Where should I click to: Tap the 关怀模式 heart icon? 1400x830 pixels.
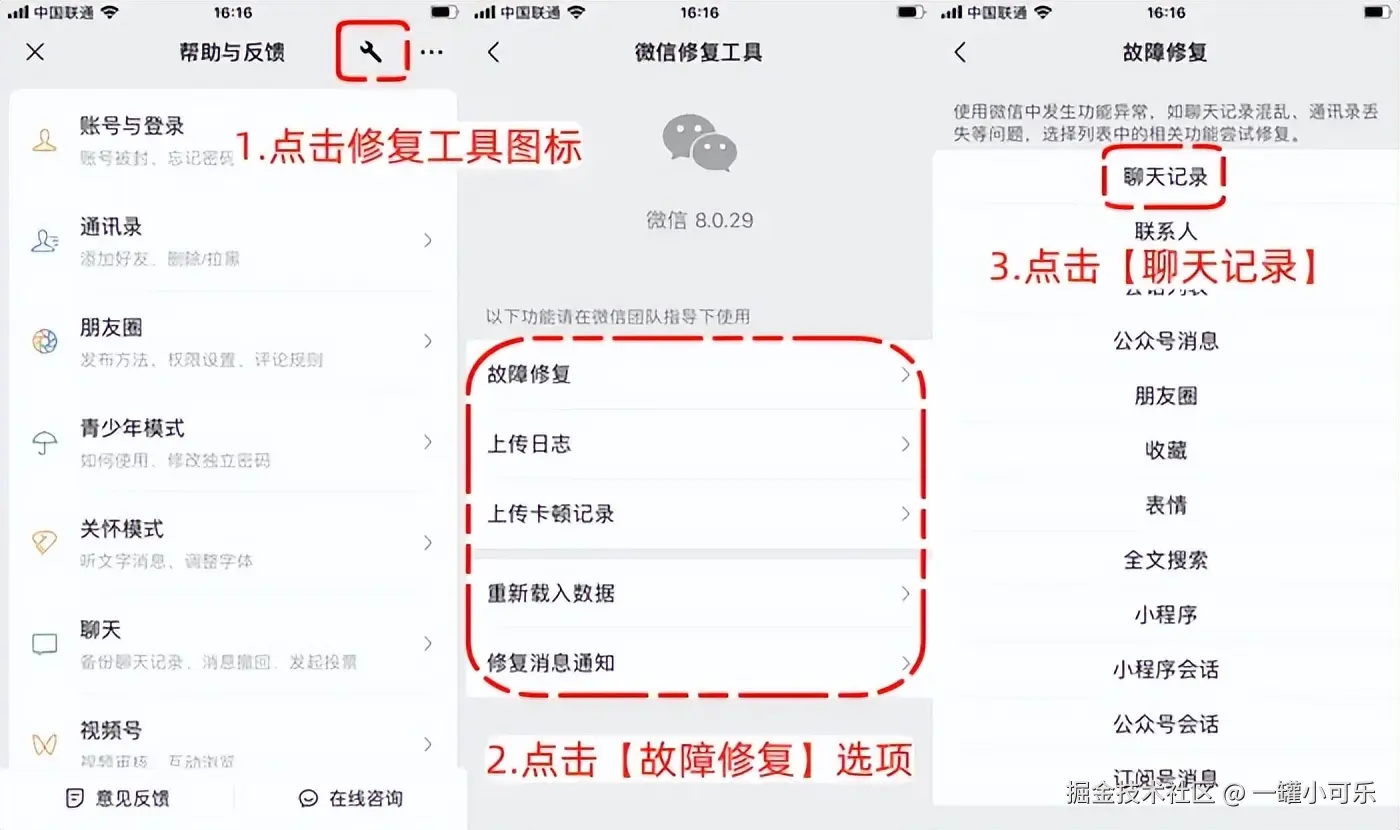coord(44,543)
